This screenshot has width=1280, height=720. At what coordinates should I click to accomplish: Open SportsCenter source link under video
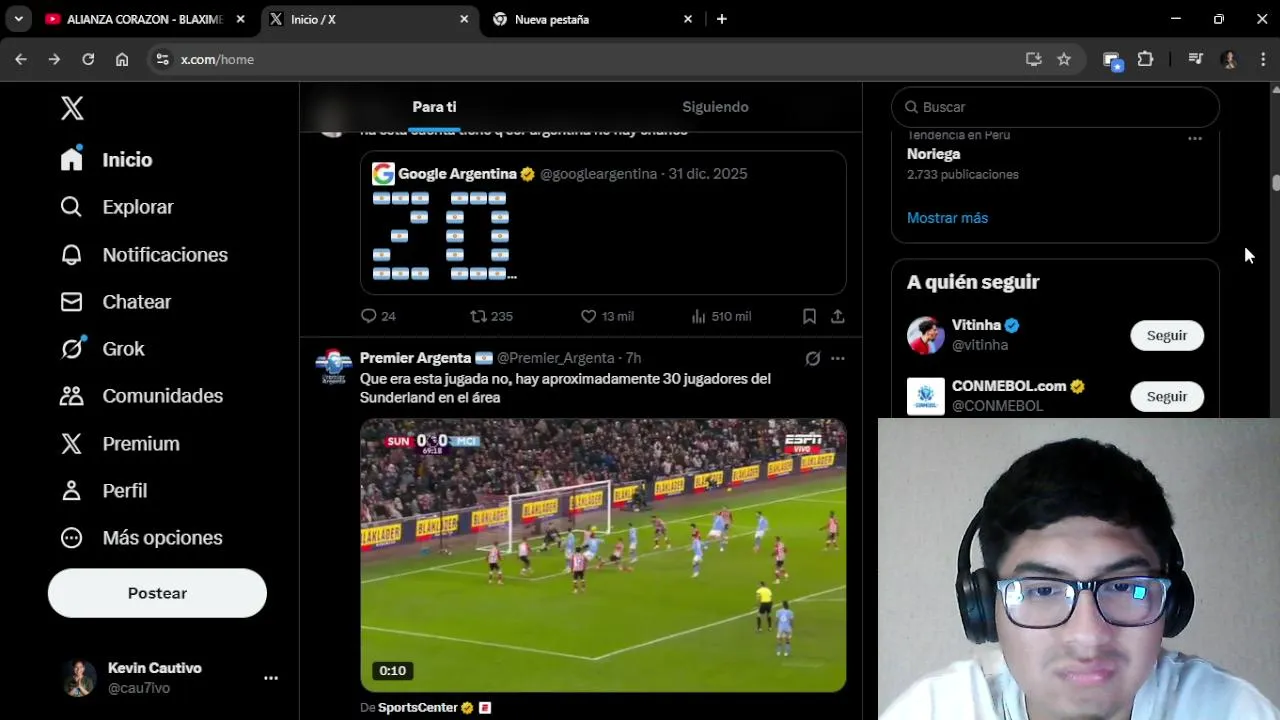click(x=418, y=708)
